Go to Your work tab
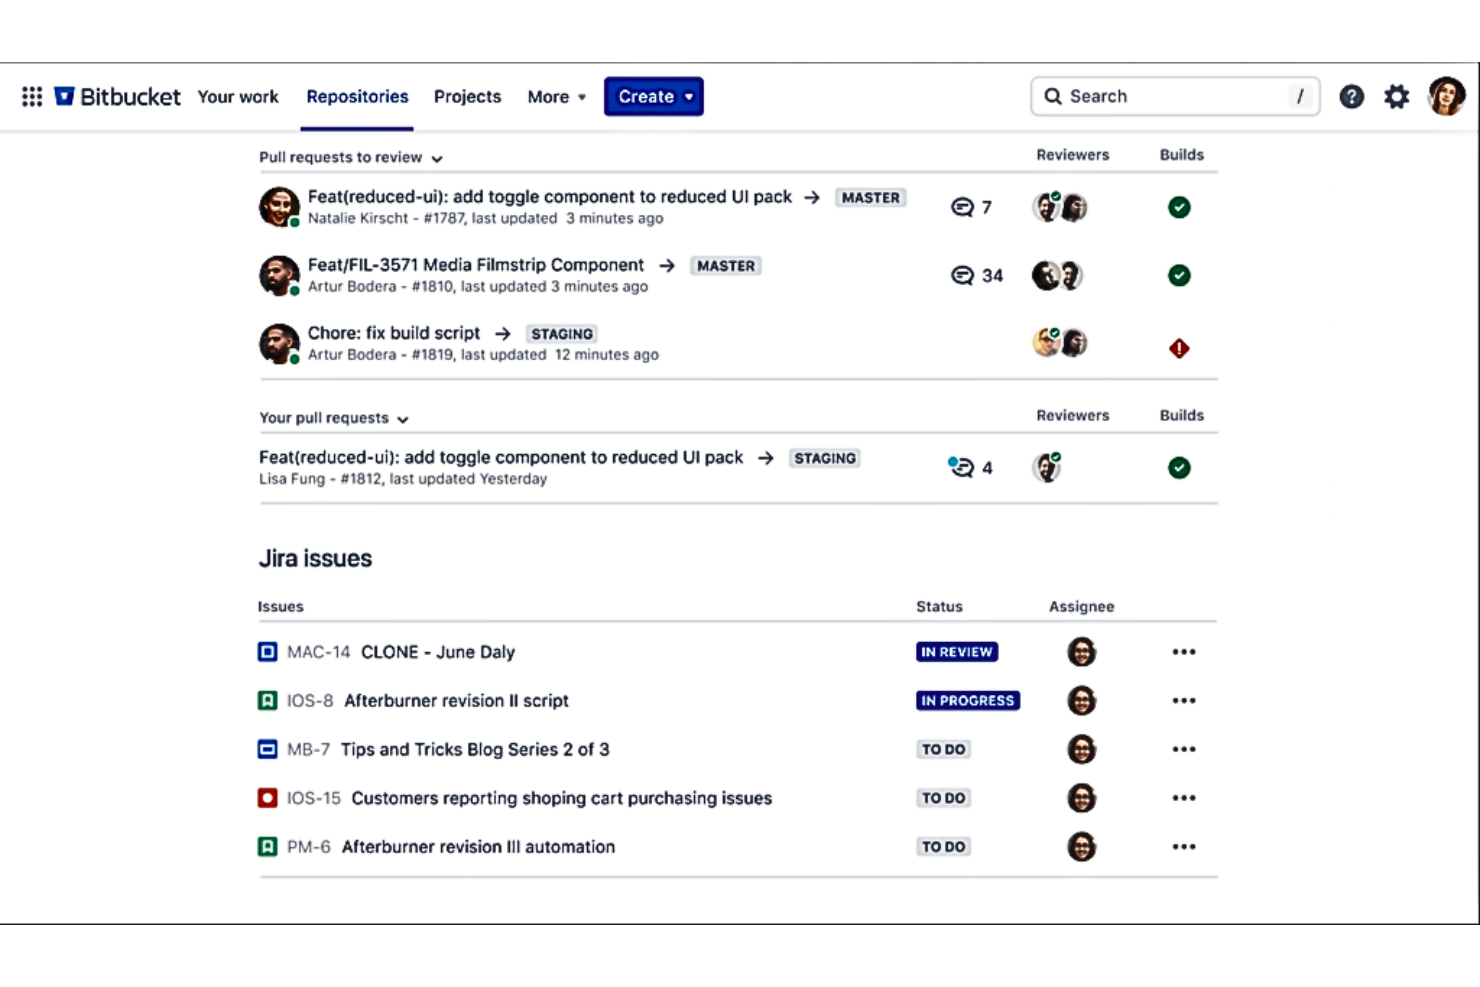The image size is (1480, 987). [238, 97]
